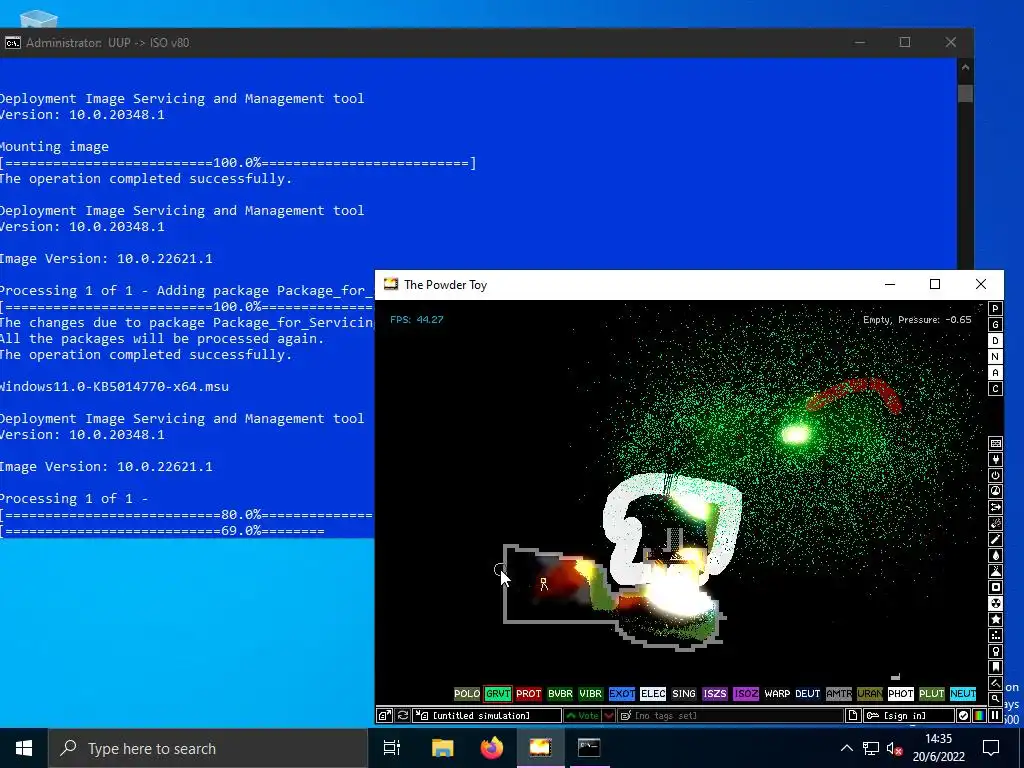The width and height of the screenshot is (1024, 768).
Task: Pause the simulation
Action: [995, 716]
